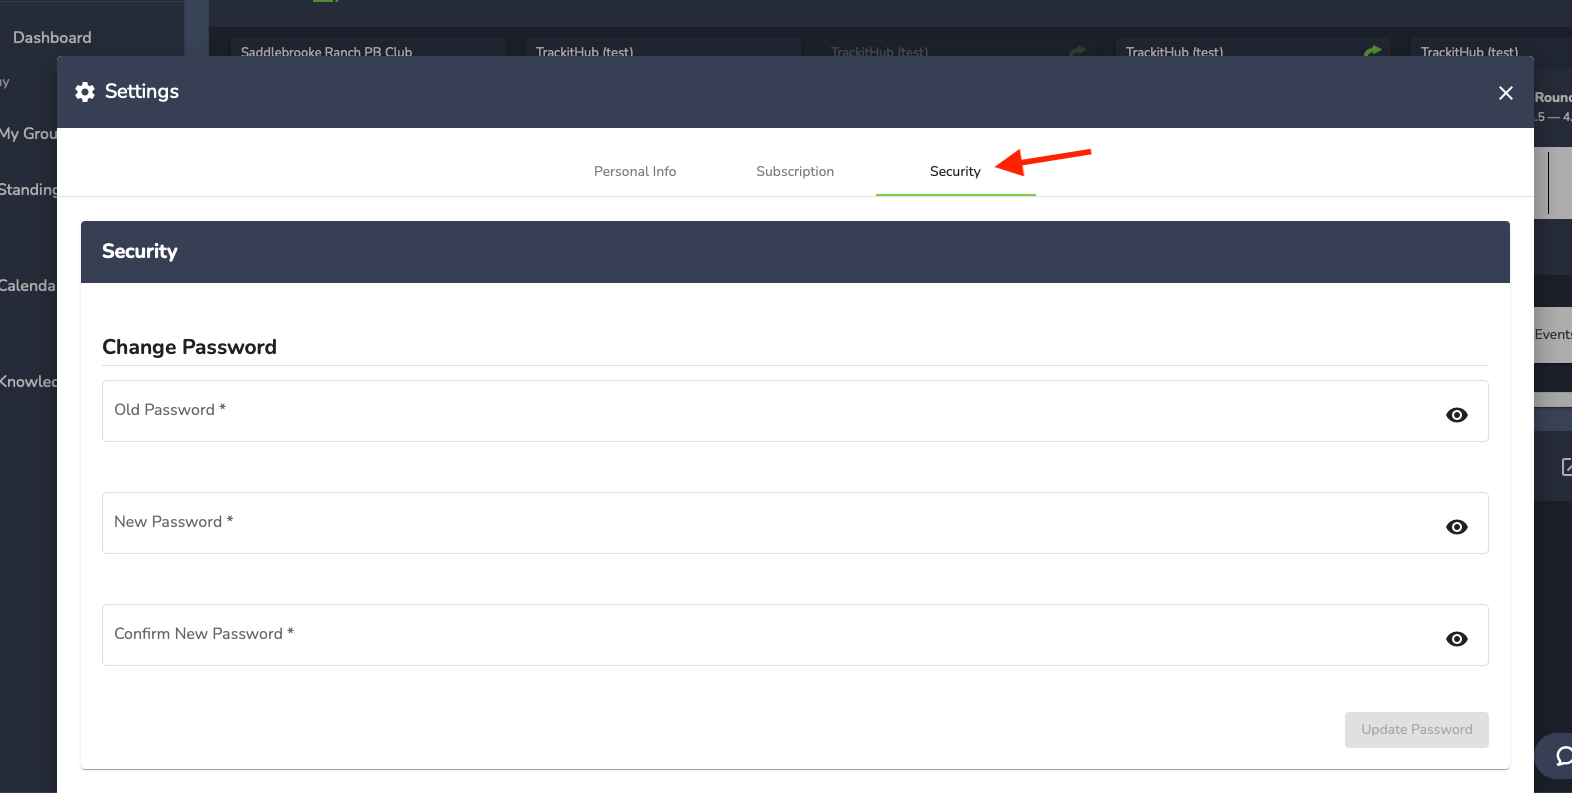Open Knowledge item in the background sidebar
1572x793 pixels.
click(x=29, y=381)
